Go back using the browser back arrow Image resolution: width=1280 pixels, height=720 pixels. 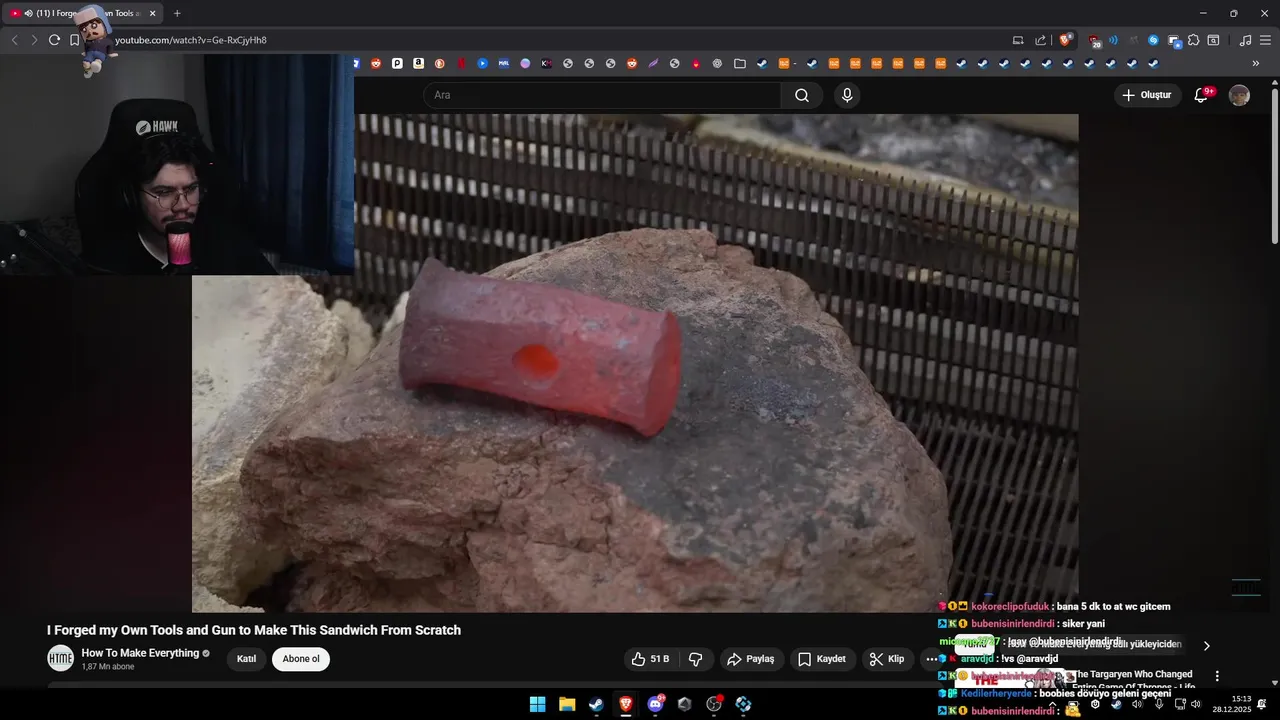[14, 40]
